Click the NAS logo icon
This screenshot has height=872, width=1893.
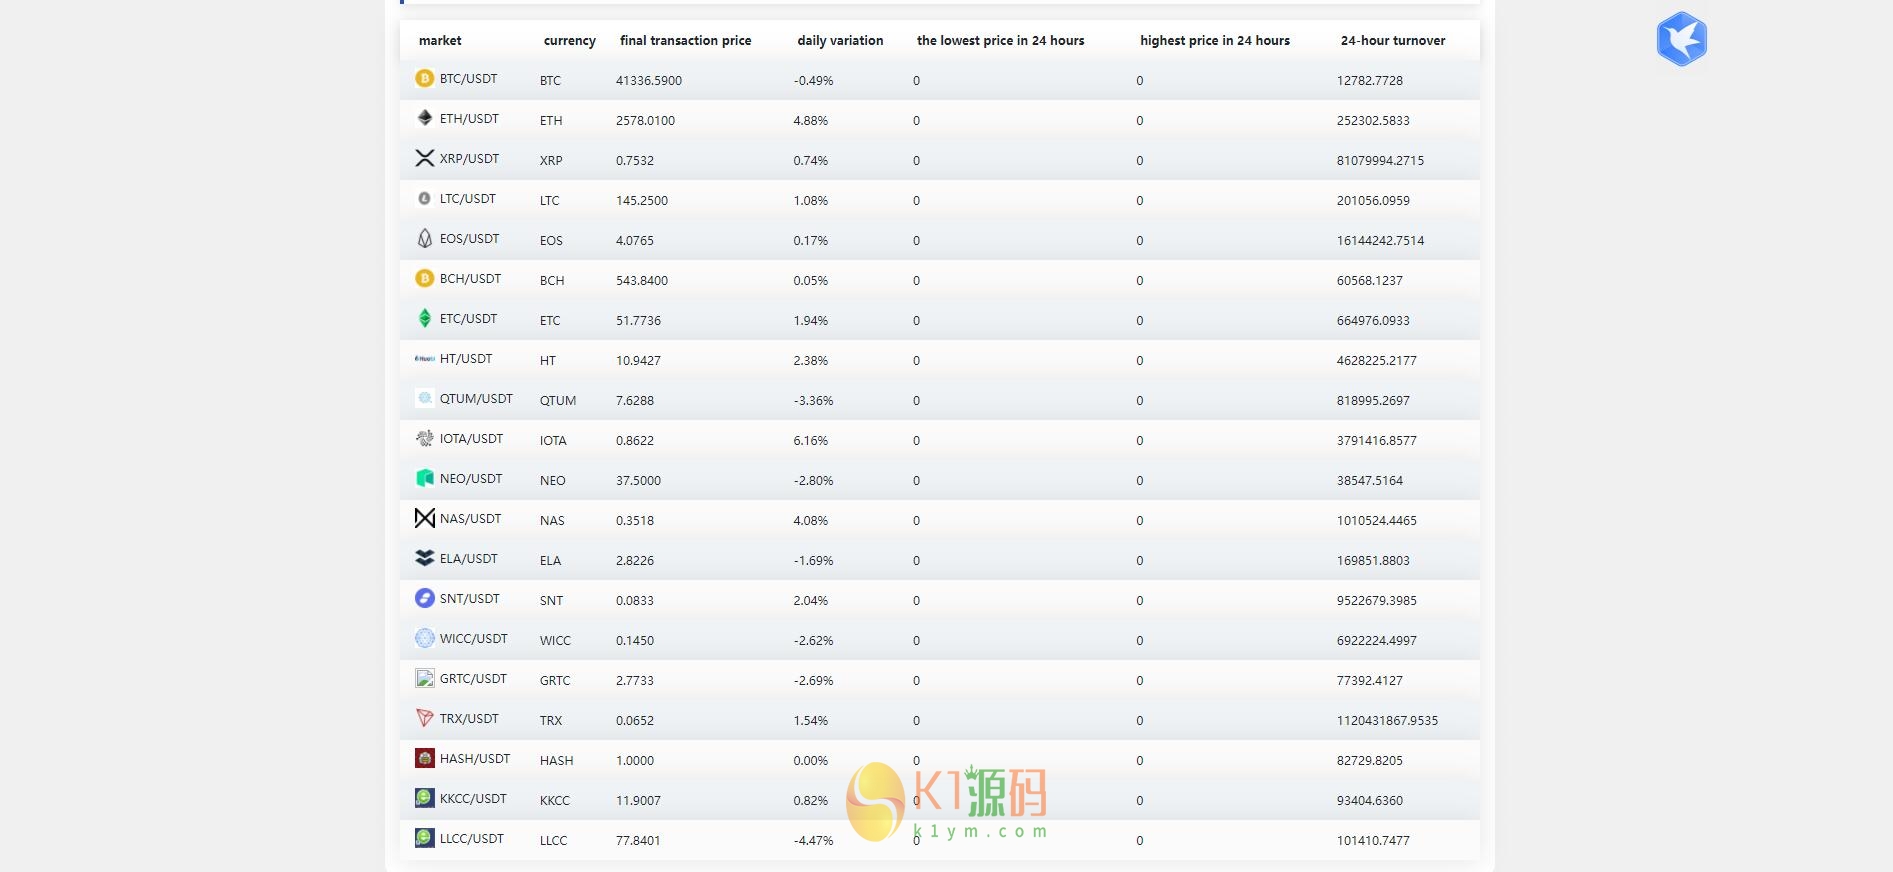pos(424,518)
